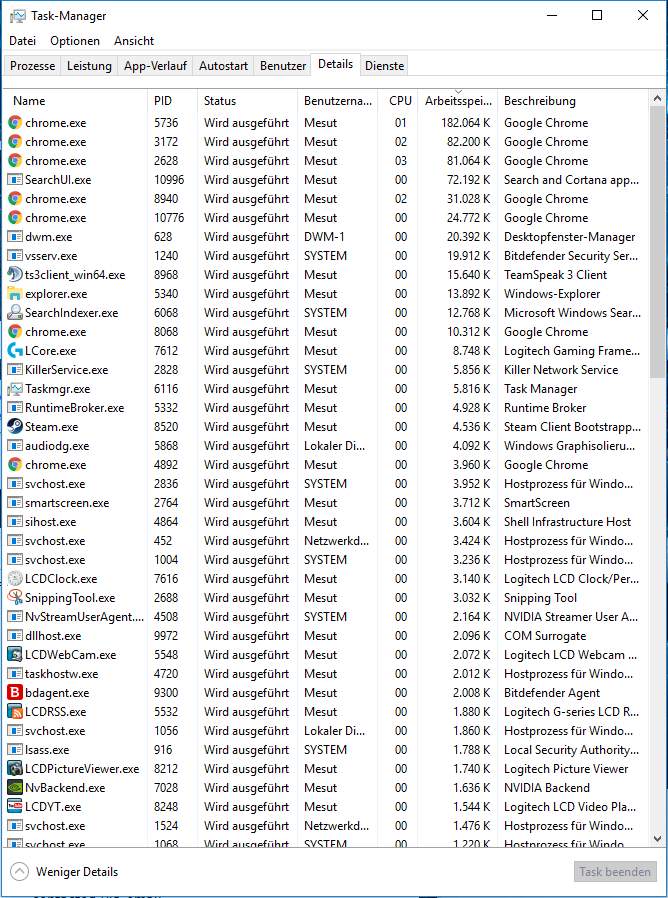Click the explorer.exe folder icon
Viewport: 668px width, 898px height.
coord(15,294)
